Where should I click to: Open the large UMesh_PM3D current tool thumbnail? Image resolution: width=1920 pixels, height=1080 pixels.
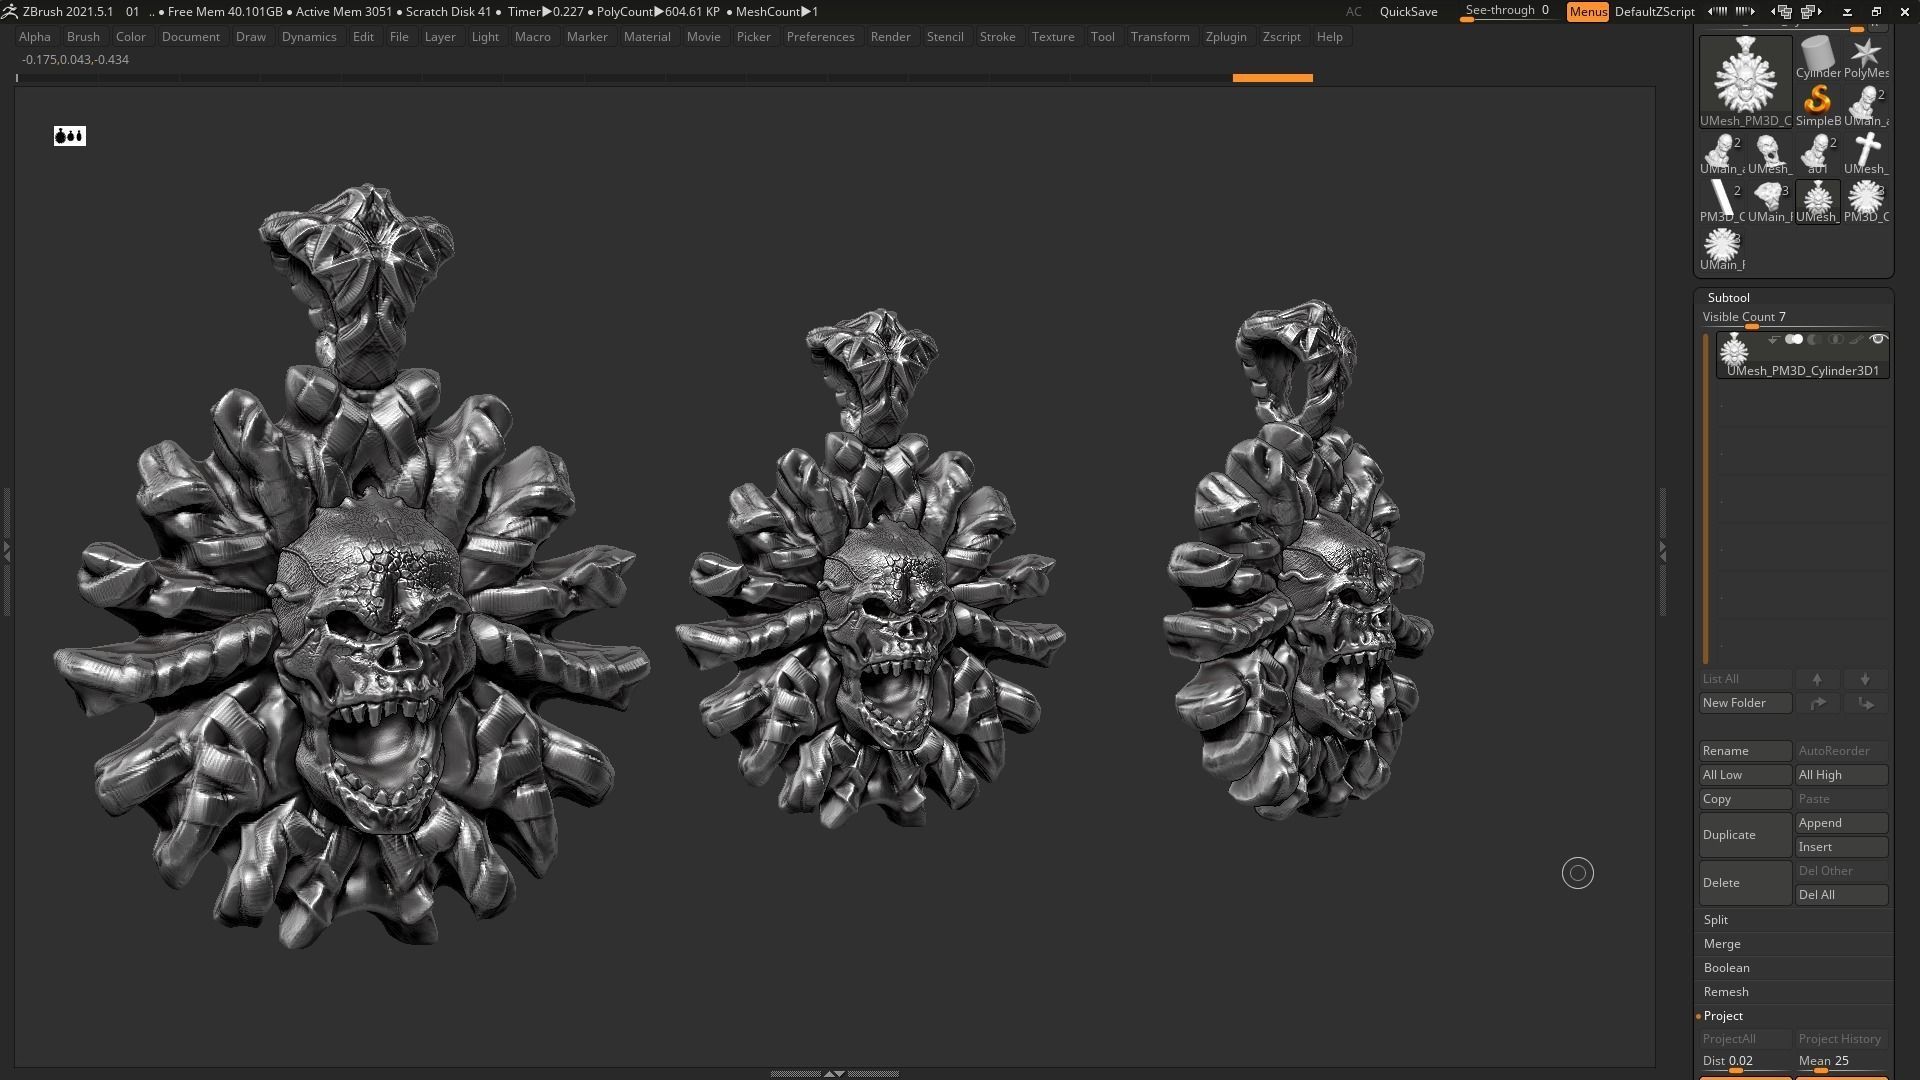click(x=1745, y=81)
